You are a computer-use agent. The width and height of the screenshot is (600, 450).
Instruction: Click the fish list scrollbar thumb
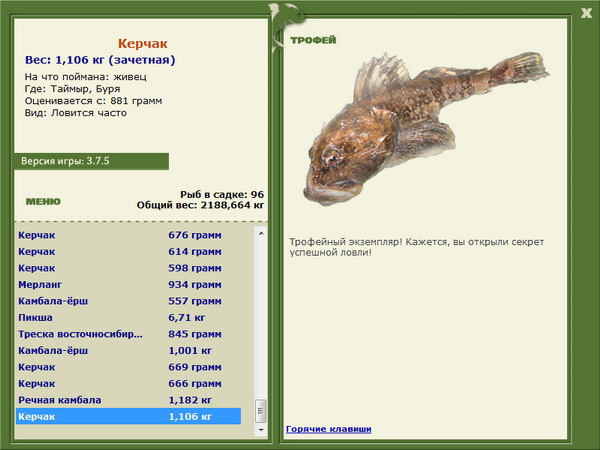[x=261, y=411]
